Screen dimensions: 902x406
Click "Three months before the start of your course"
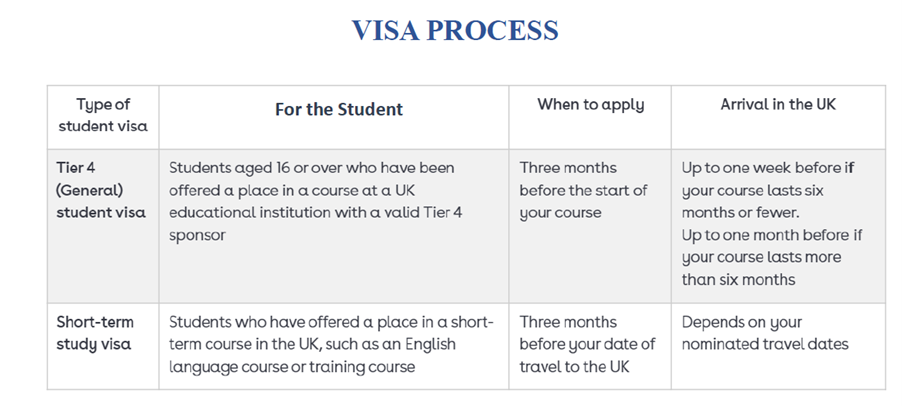pyautogui.click(x=583, y=189)
